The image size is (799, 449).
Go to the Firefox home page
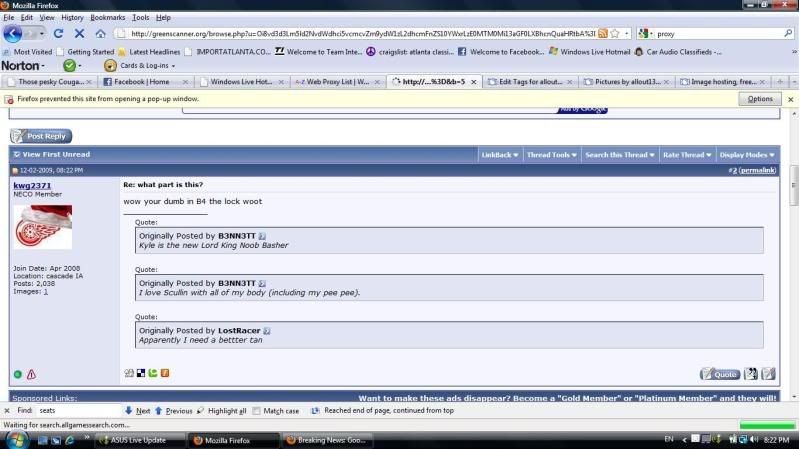pos(100,33)
